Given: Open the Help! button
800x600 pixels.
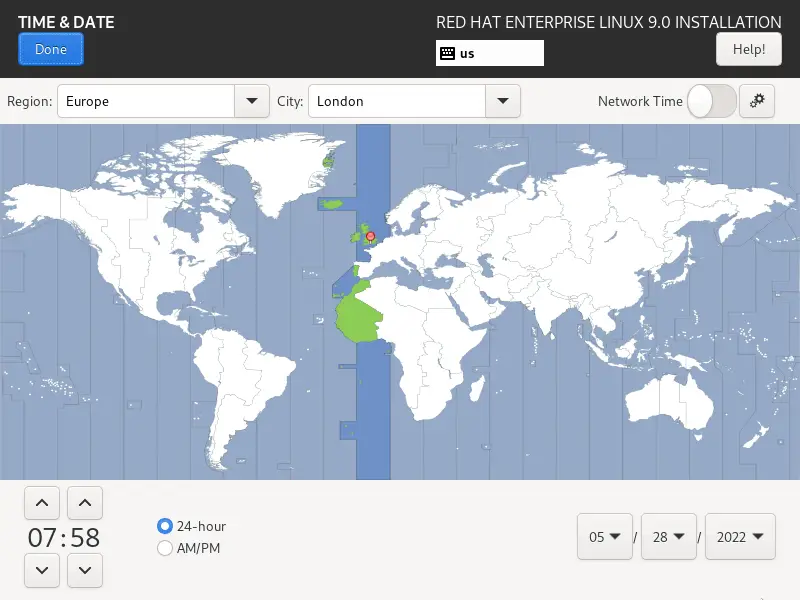Looking at the screenshot, I should click(x=748, y=49).
